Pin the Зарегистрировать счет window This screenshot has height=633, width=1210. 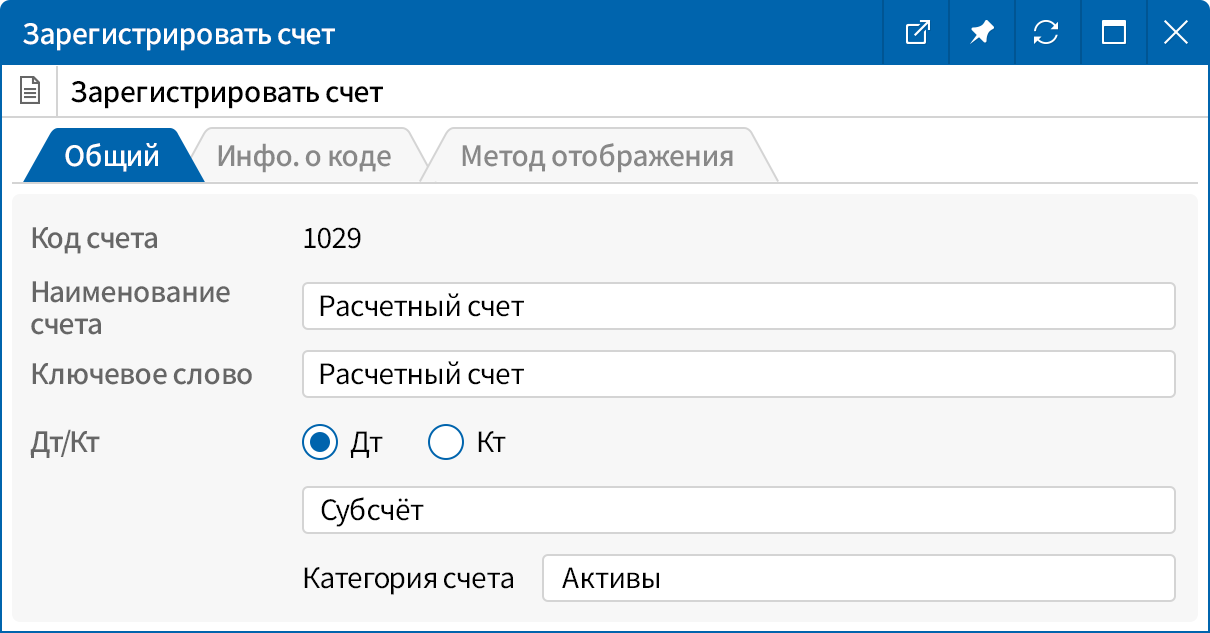point(982,32)
